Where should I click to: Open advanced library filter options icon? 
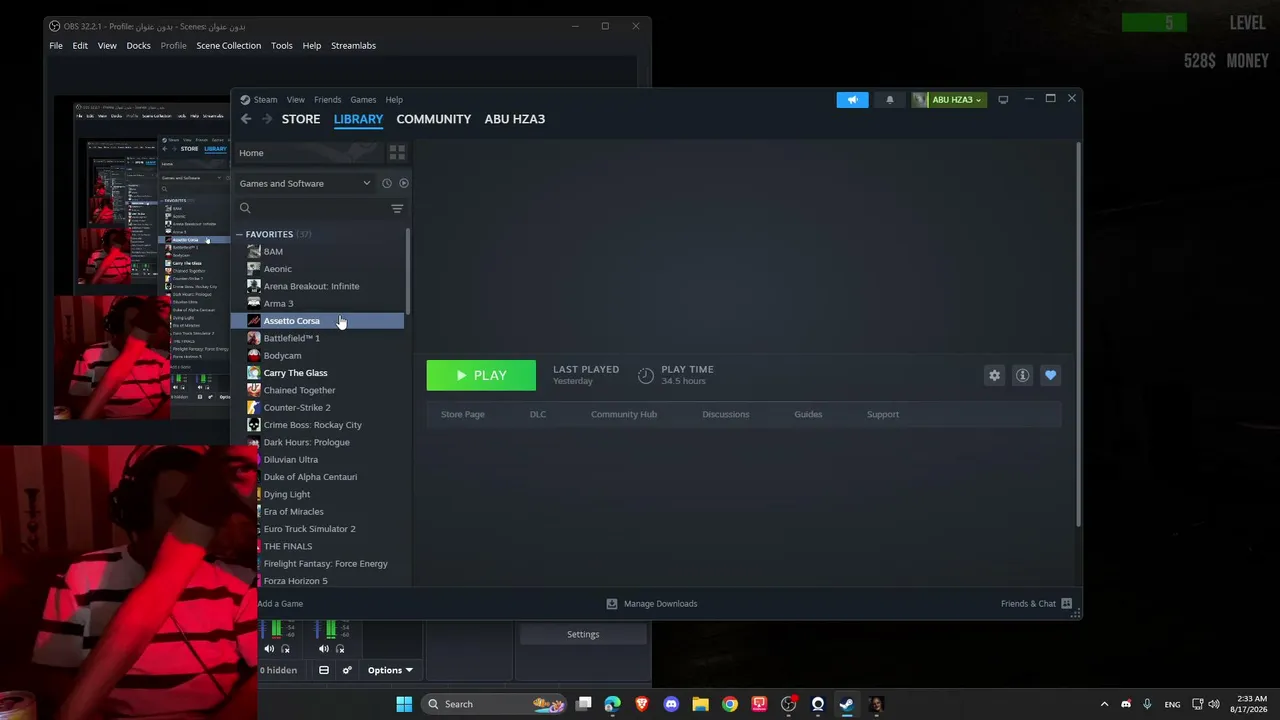pos(397,208)
